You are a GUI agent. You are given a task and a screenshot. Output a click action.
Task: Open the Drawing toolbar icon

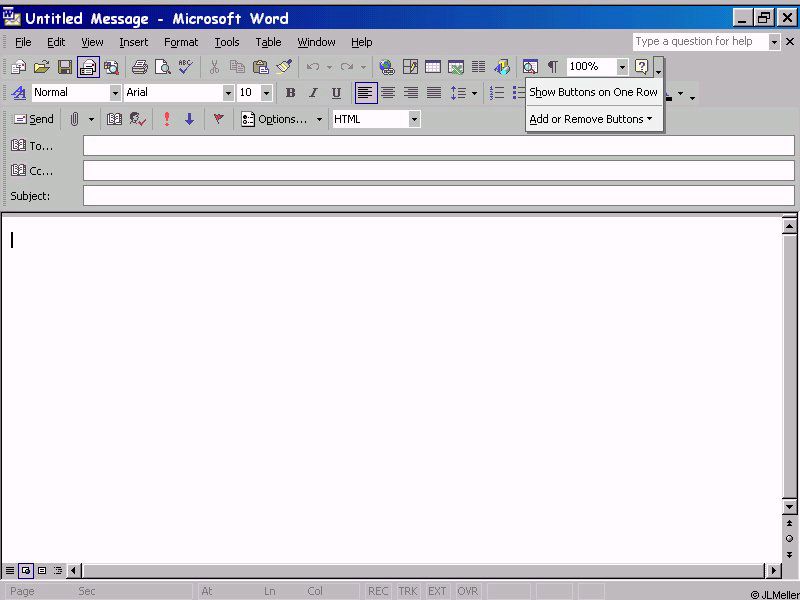click(x=502, y=67)
